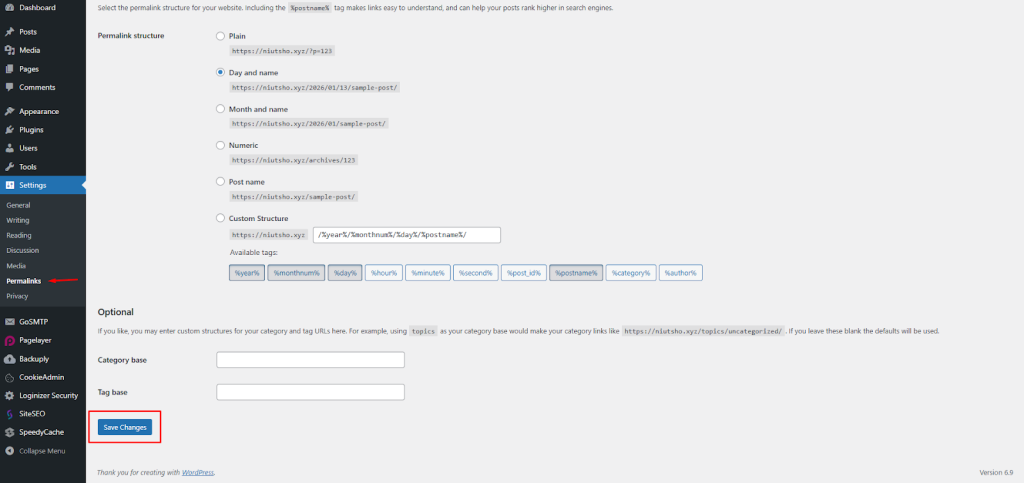Click the SpeedyCache icon
The image size is (1024, 483).
pos(9,432)
